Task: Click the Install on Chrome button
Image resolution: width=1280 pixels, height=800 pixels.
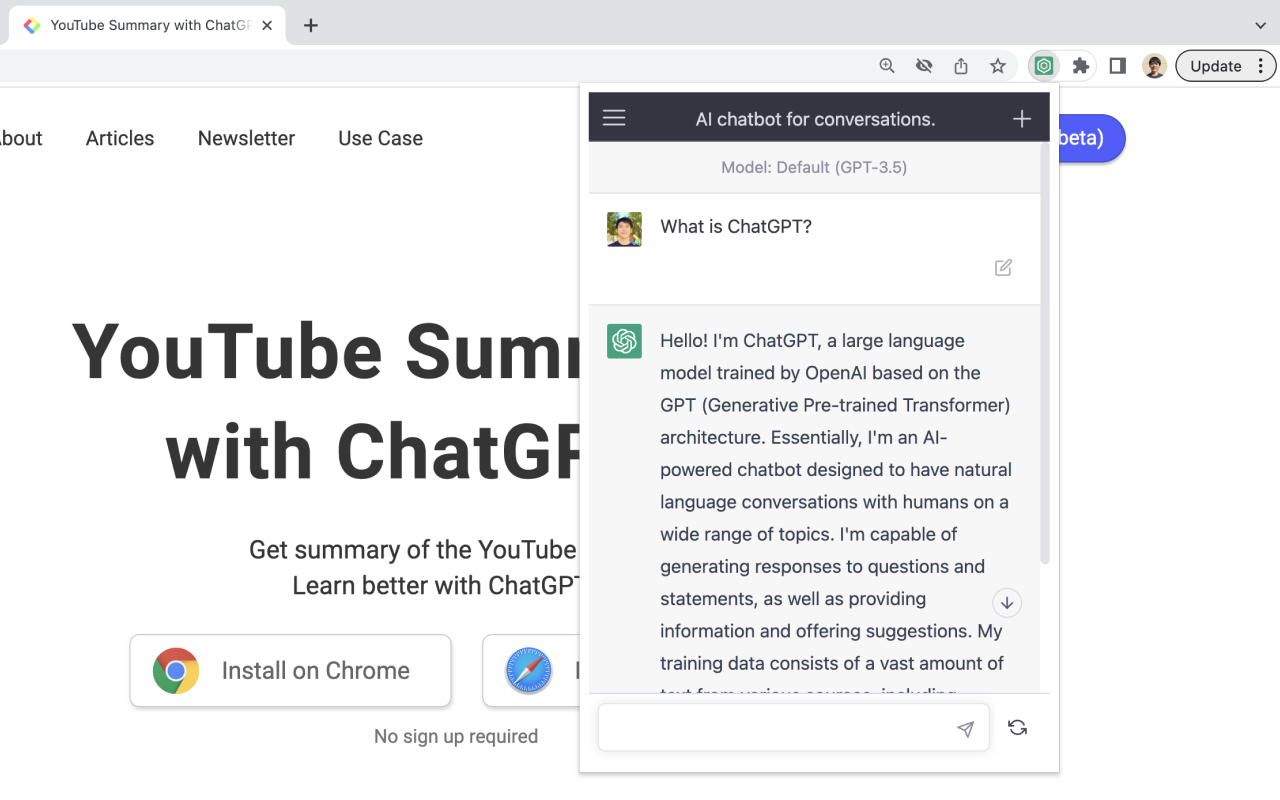Action: [x=290, y=670]
